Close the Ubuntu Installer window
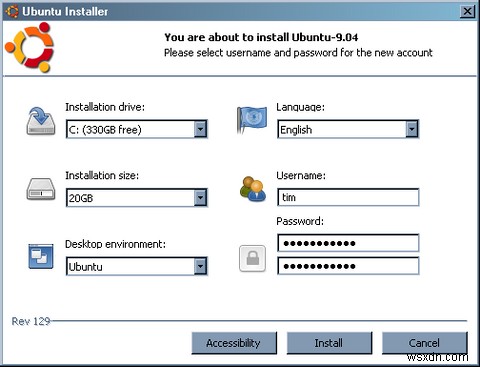The width and height of the screenshot is (480, 367). pyautogui.click(x=467, y=12)
